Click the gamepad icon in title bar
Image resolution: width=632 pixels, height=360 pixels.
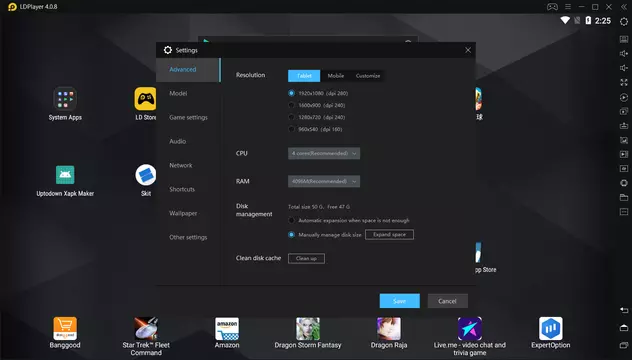(552, 7)
